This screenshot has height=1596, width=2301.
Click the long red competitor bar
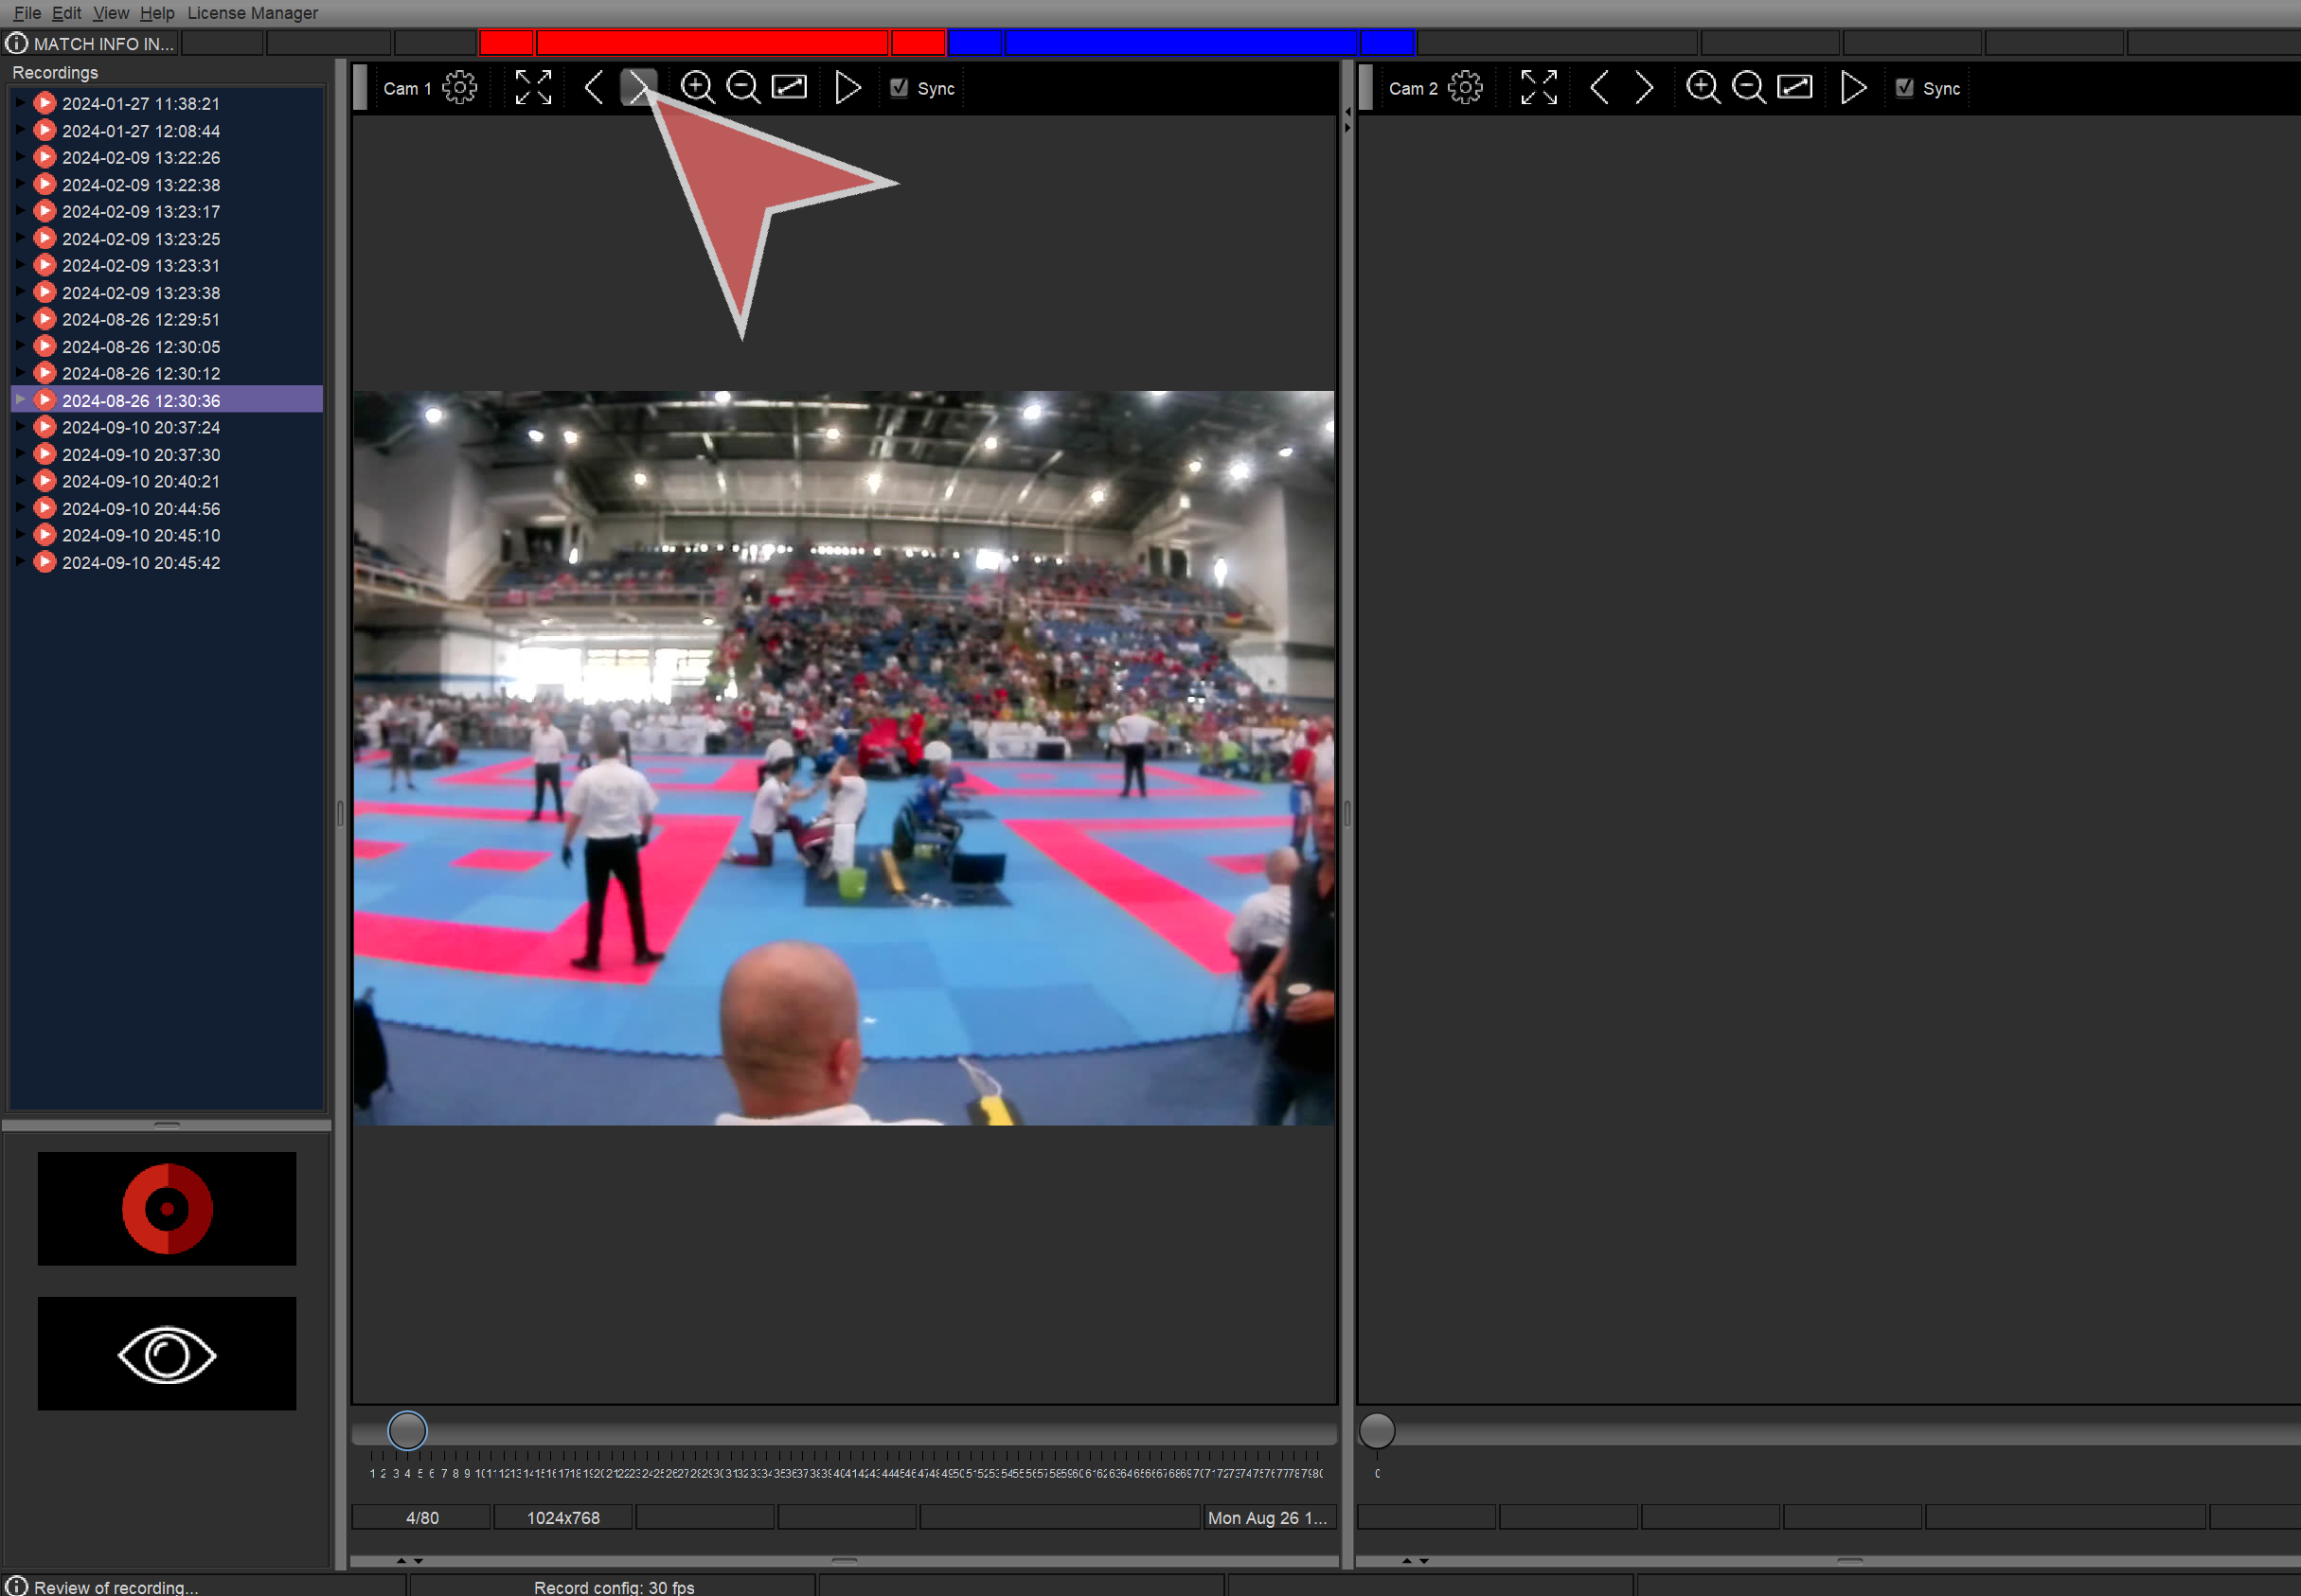(x=712, y=43)
